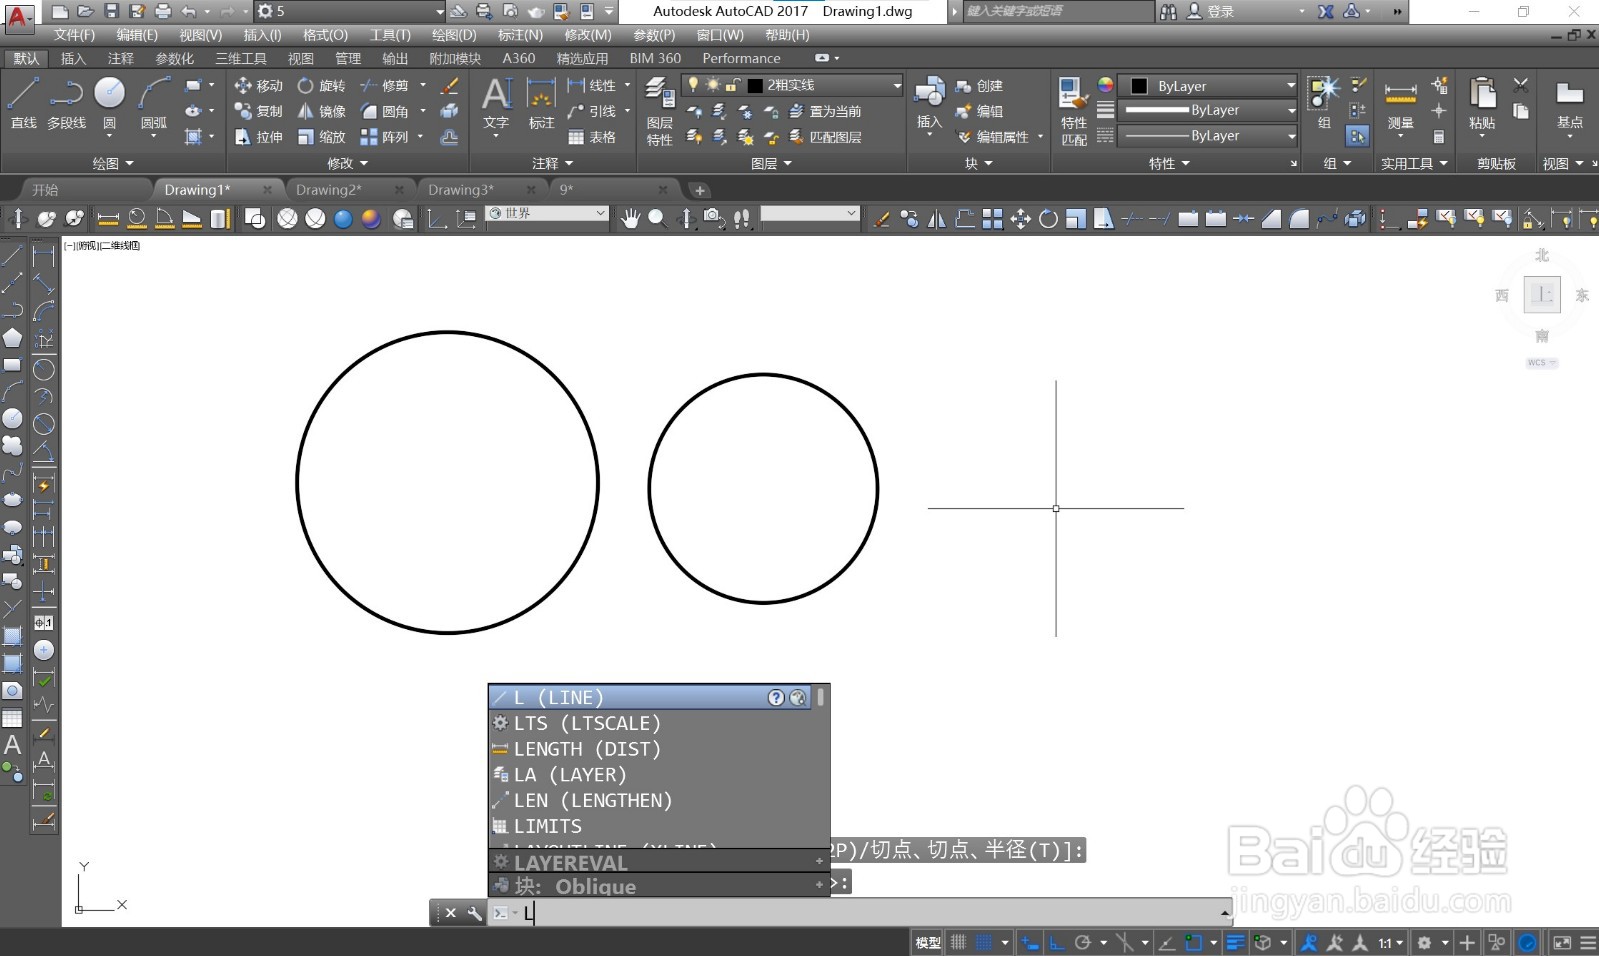This screenshot has height=956, width=1599.
Task: Expand the 修改 (Modify) panel
Action: click(347, 163)
